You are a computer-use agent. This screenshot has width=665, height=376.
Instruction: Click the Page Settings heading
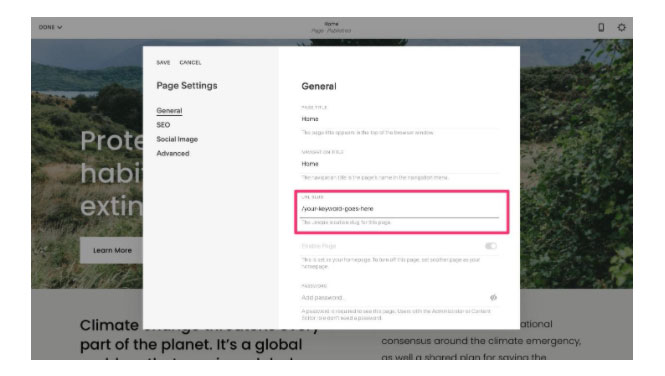point(187,86)
